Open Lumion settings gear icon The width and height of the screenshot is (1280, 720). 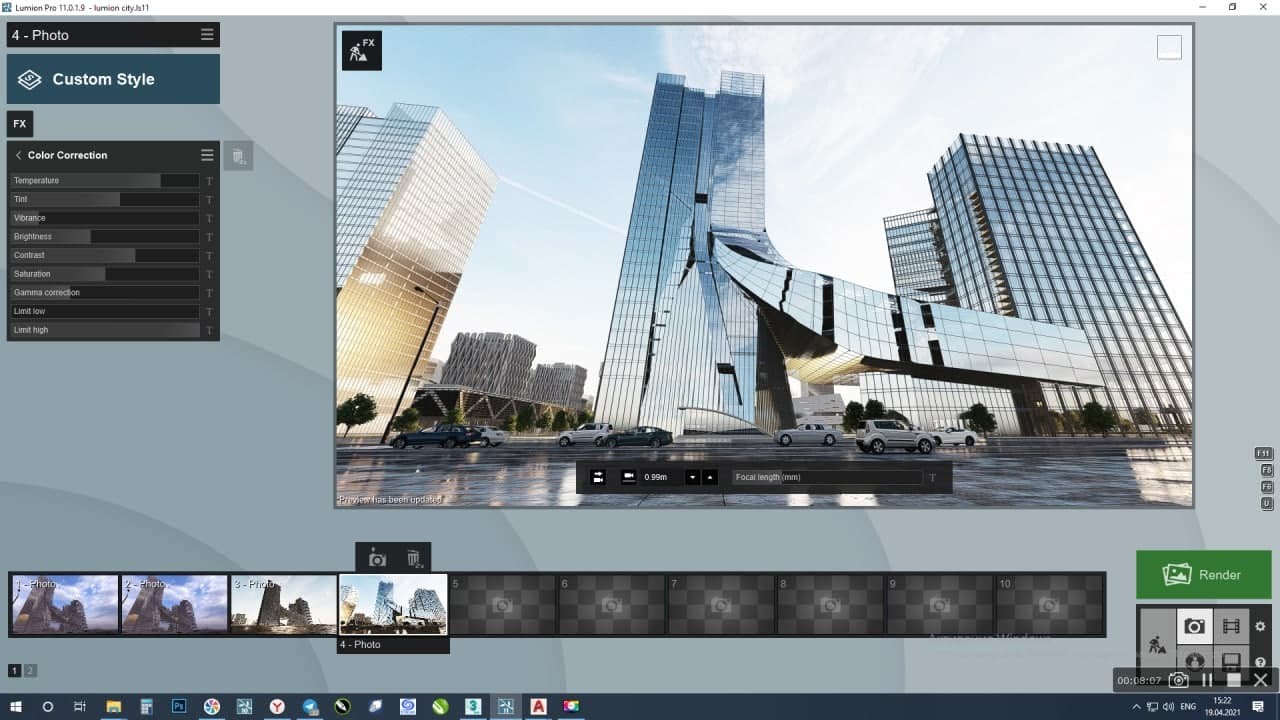[1260, 627]
